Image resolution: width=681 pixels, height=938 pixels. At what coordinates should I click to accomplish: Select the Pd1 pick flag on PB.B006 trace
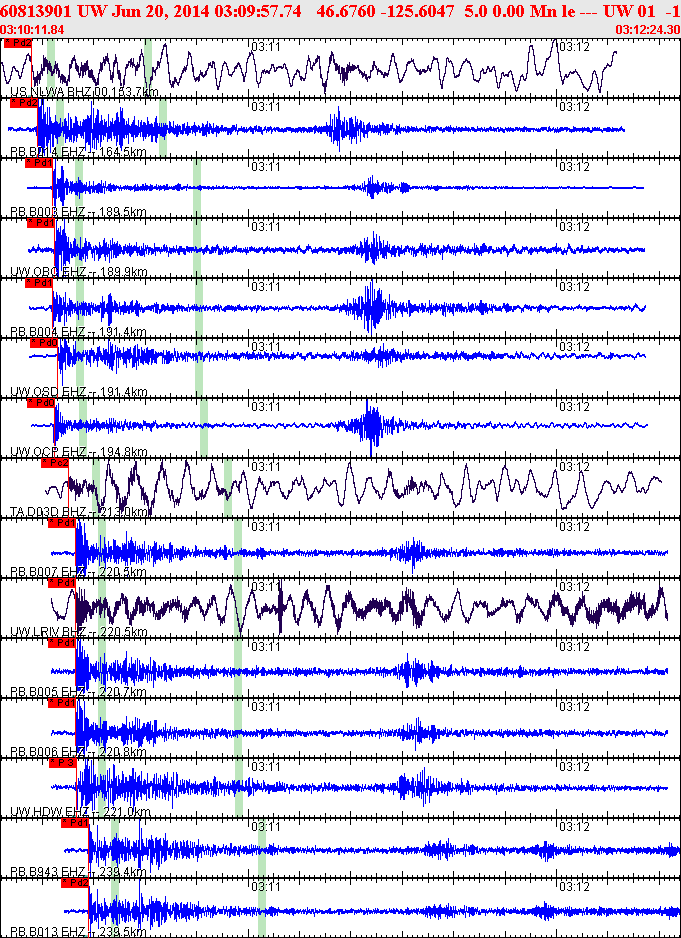click(62, 702)
